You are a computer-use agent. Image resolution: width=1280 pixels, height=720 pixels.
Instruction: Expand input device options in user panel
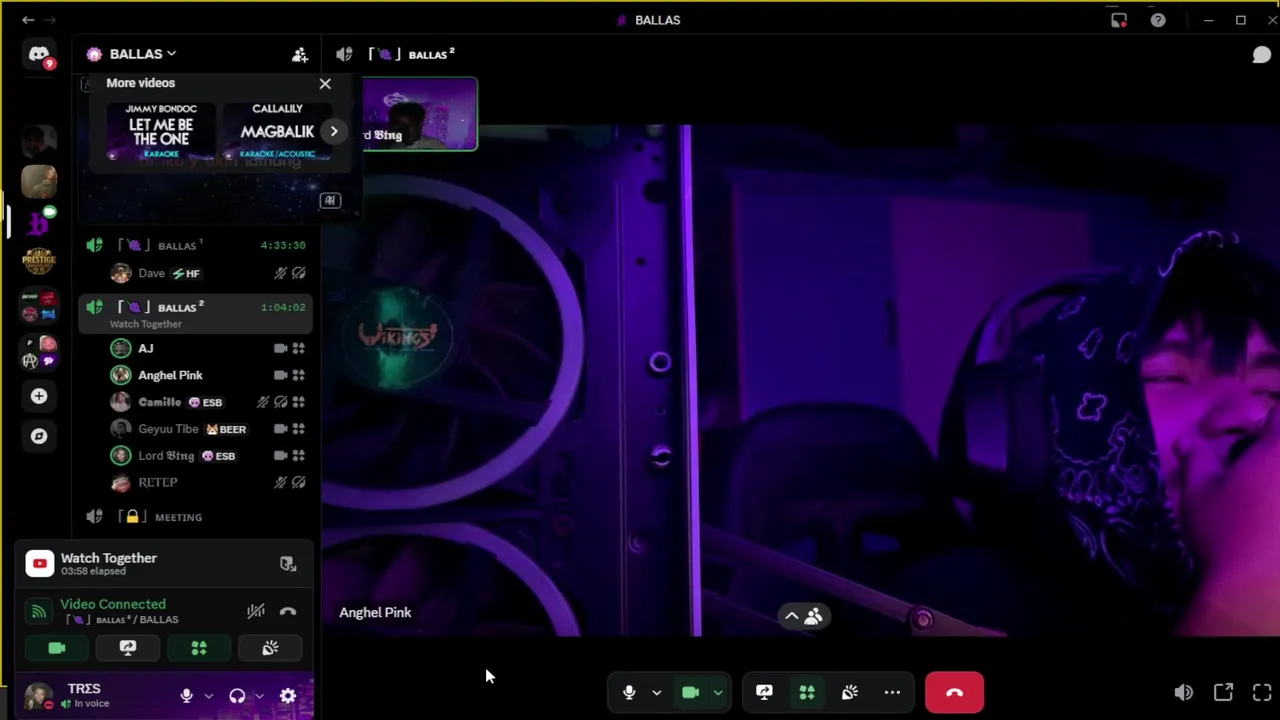(x=208, y=696)
